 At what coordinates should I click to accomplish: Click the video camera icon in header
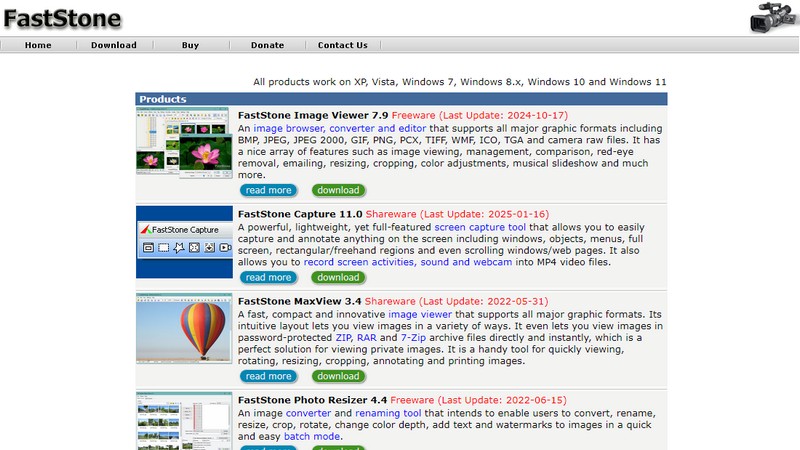click(x=772, y=18)
